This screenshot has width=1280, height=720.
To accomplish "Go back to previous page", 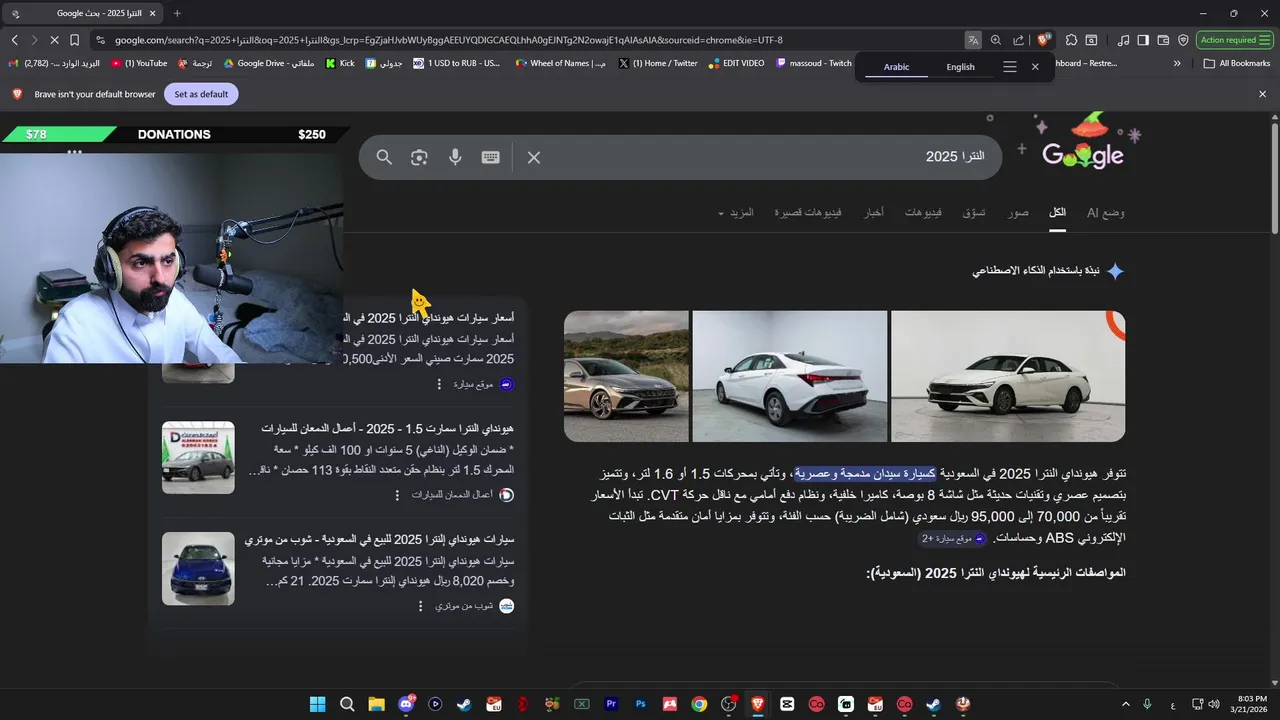I will tap(14, 40).
